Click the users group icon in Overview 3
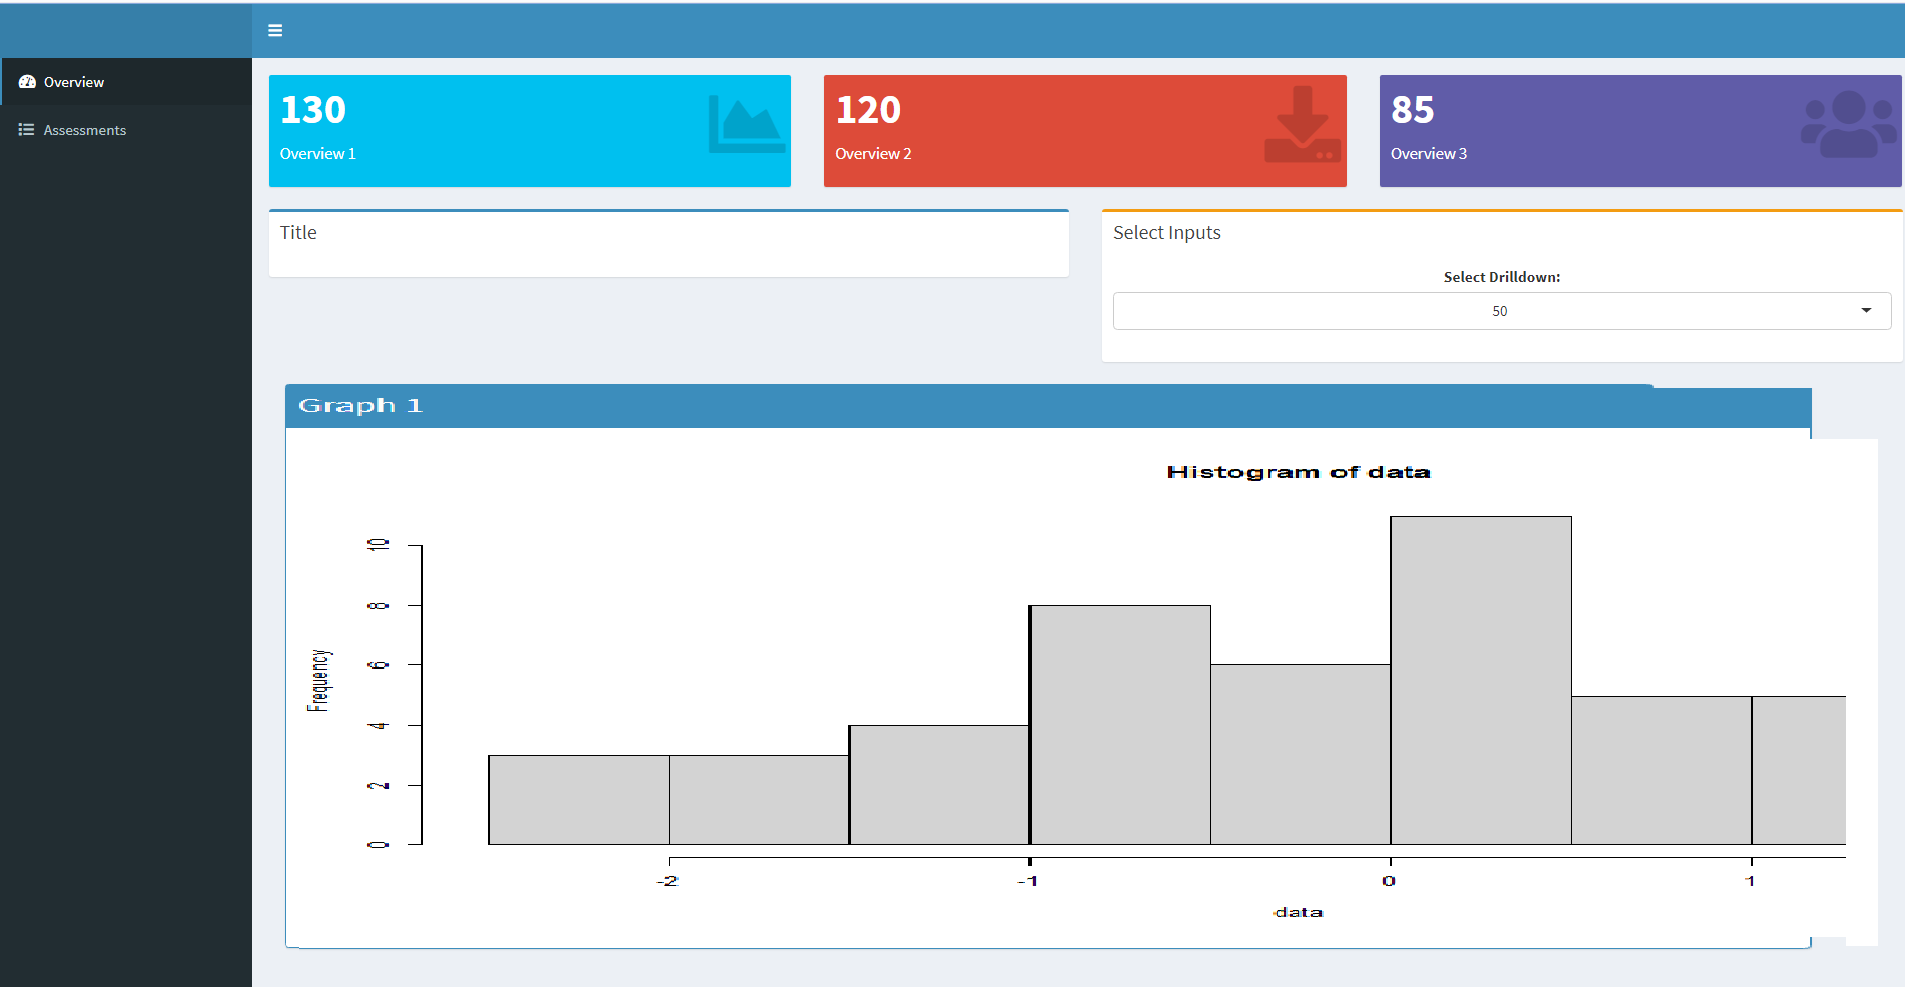 (x=1849, y=124)
